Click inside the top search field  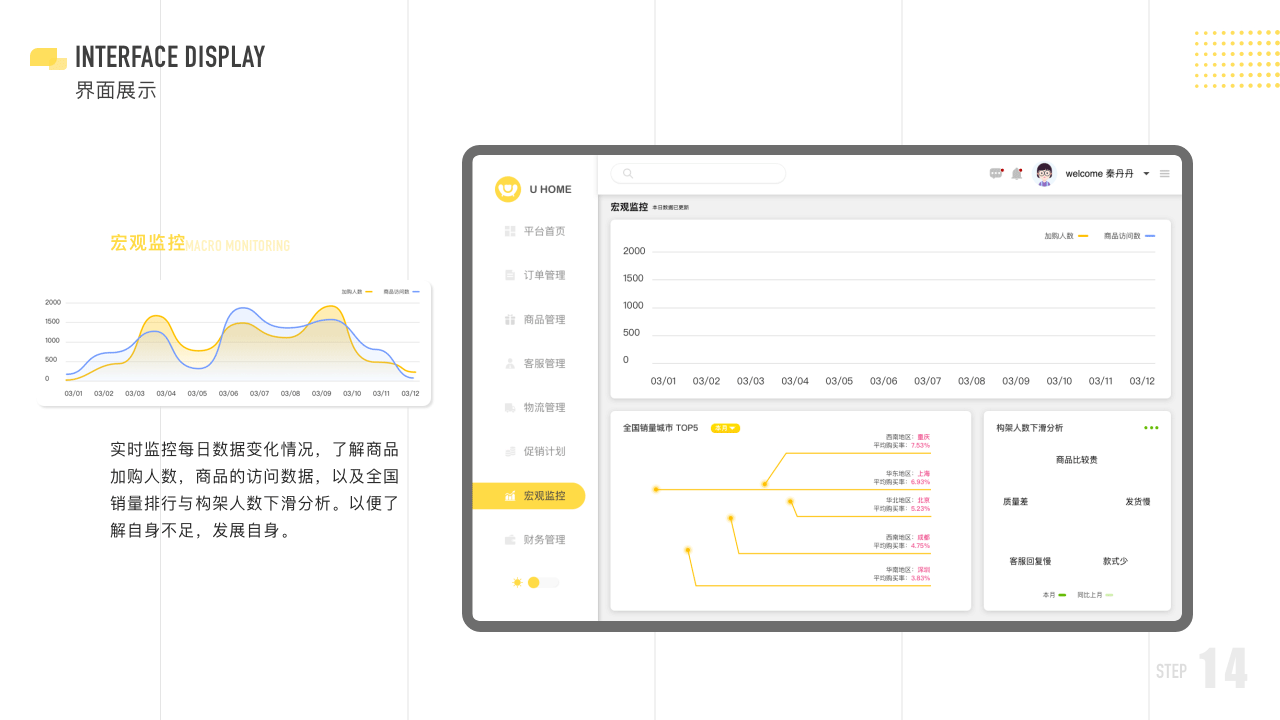pyautogui.click(x=697, y=173)
